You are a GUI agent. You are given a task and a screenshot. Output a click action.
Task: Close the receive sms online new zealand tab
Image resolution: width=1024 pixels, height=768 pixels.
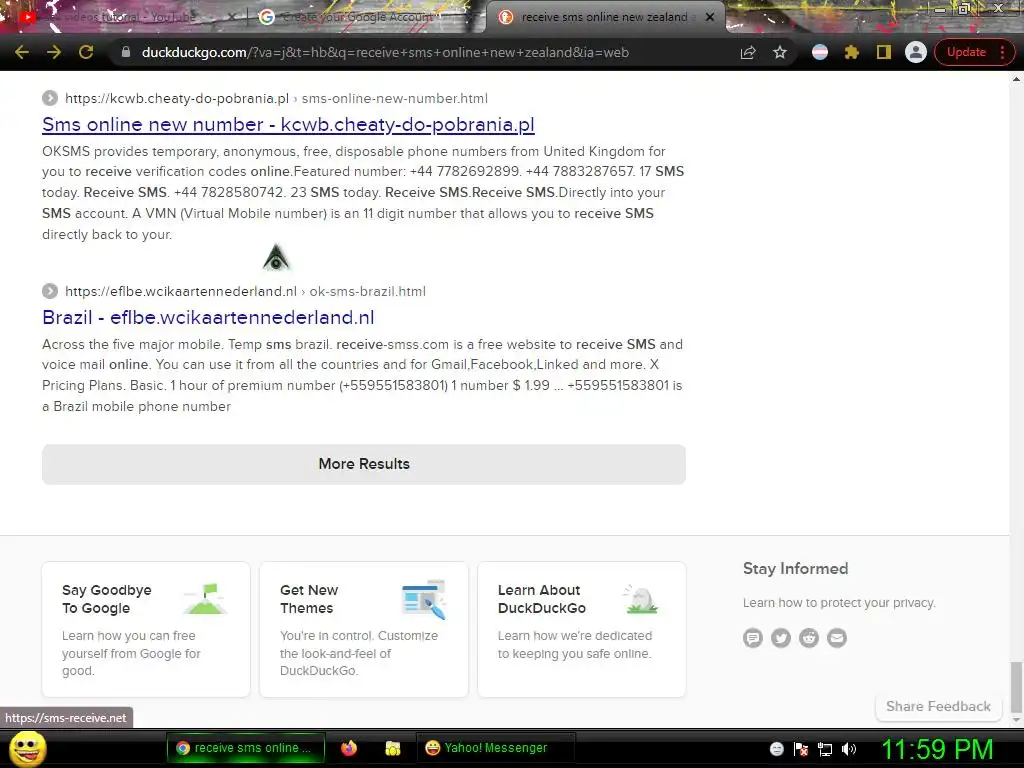click(x=710, y=17)
